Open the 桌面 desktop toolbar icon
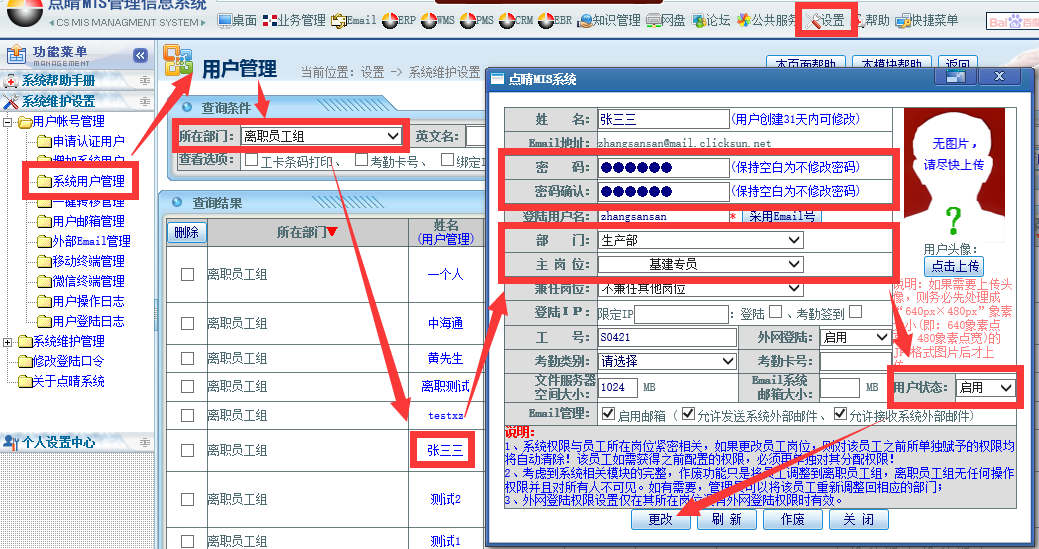This screenshot has height=549, width=1039. point(236,20)
